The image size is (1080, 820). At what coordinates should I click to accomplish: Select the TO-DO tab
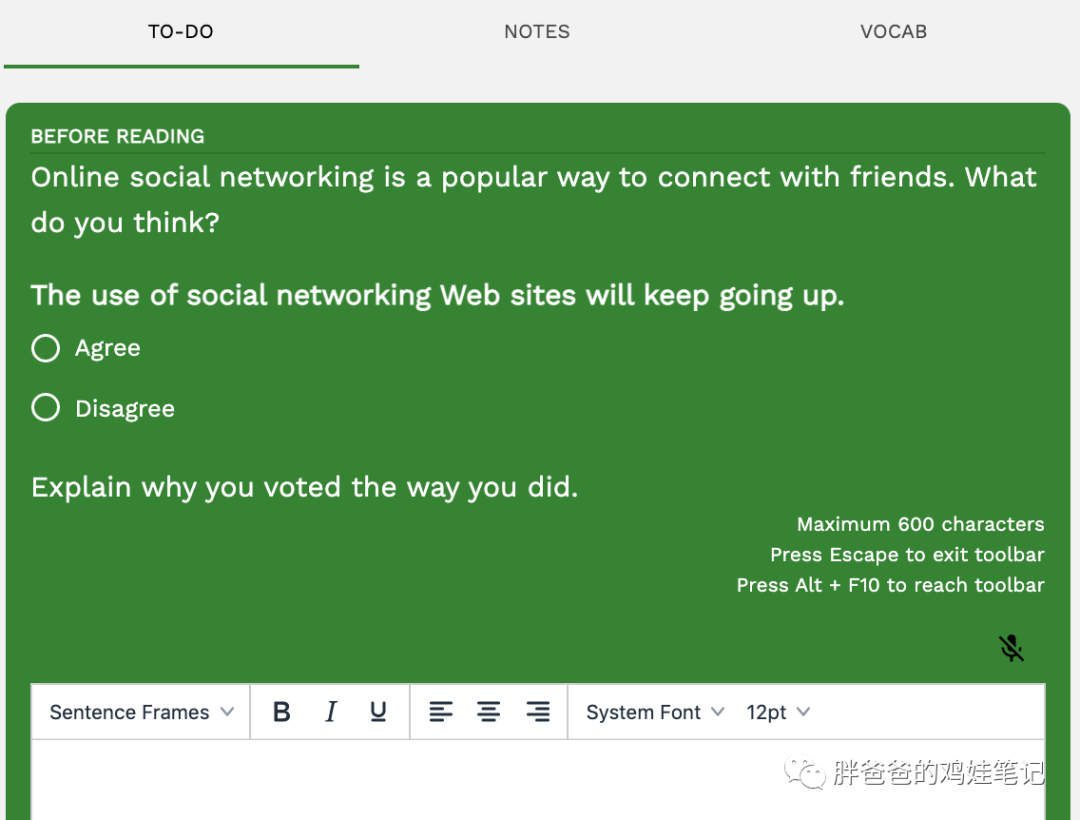[181, 32]
